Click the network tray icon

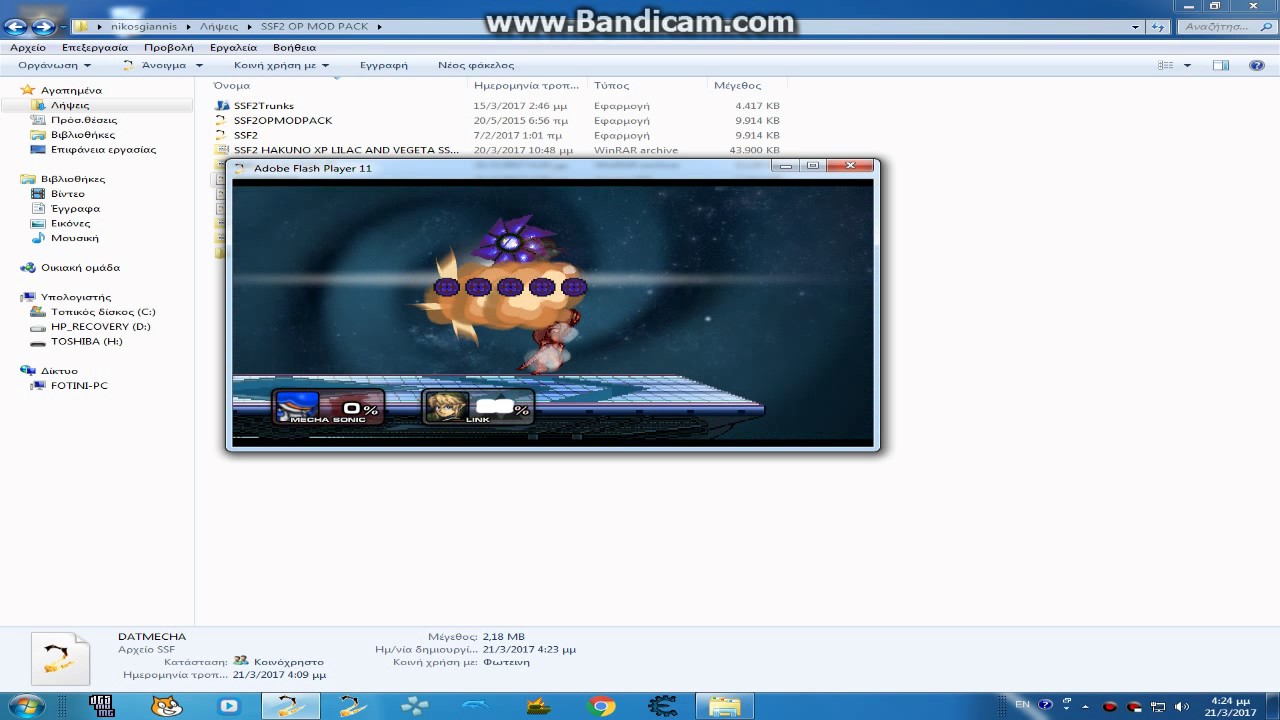(1159, 706)
